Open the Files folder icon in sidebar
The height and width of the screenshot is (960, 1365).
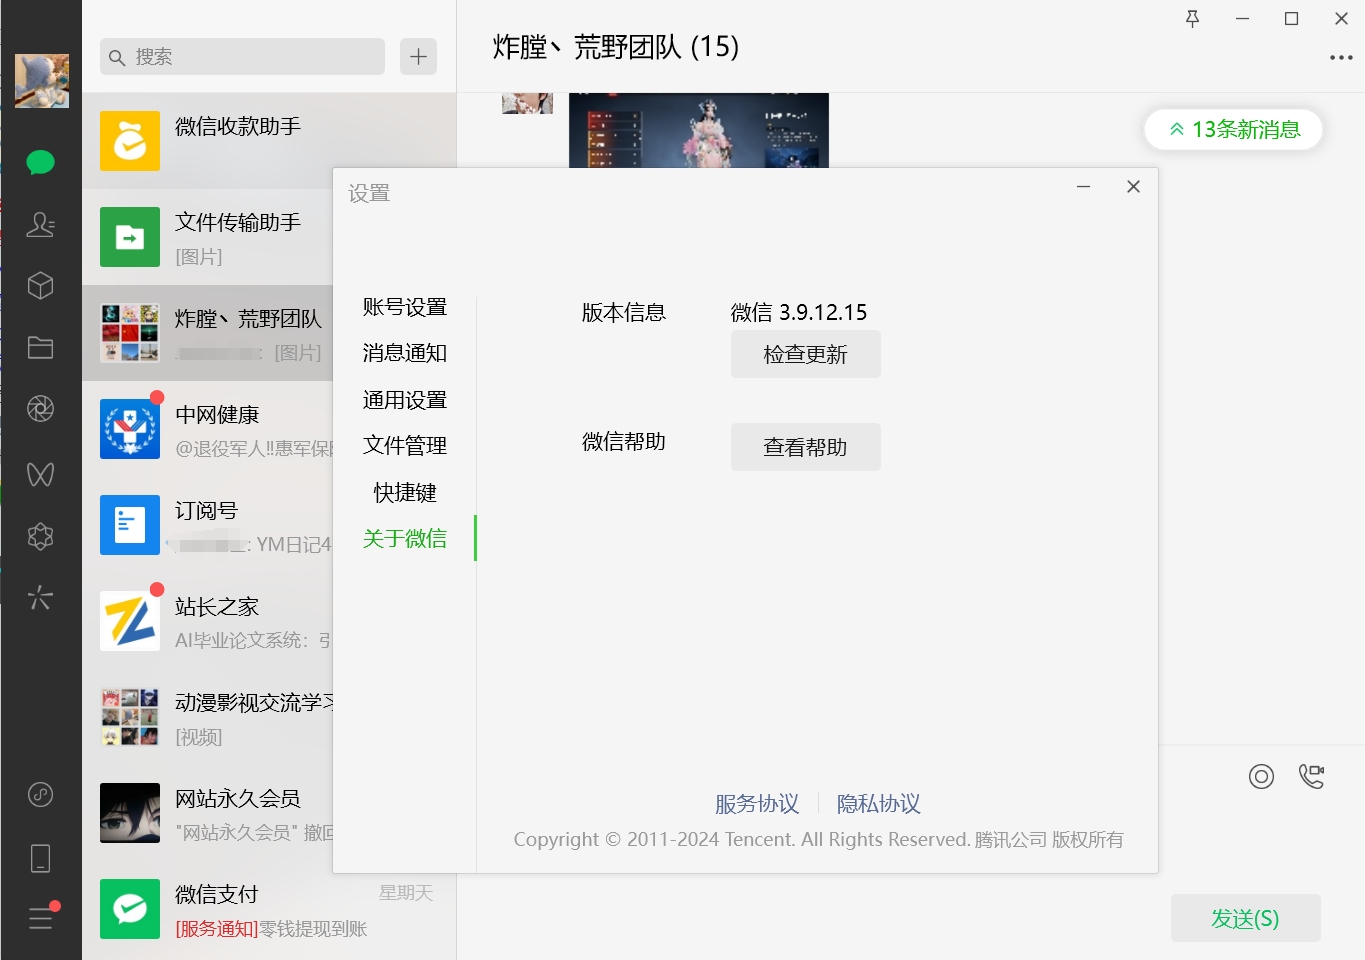coord(40,348)
